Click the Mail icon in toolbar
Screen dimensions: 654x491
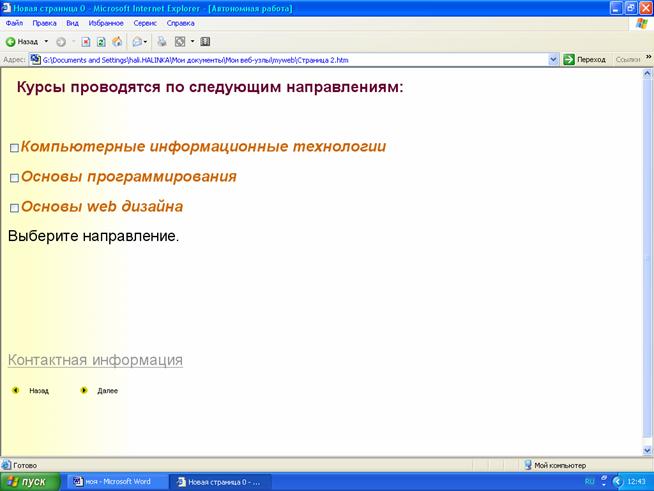[x=138, y=42]
